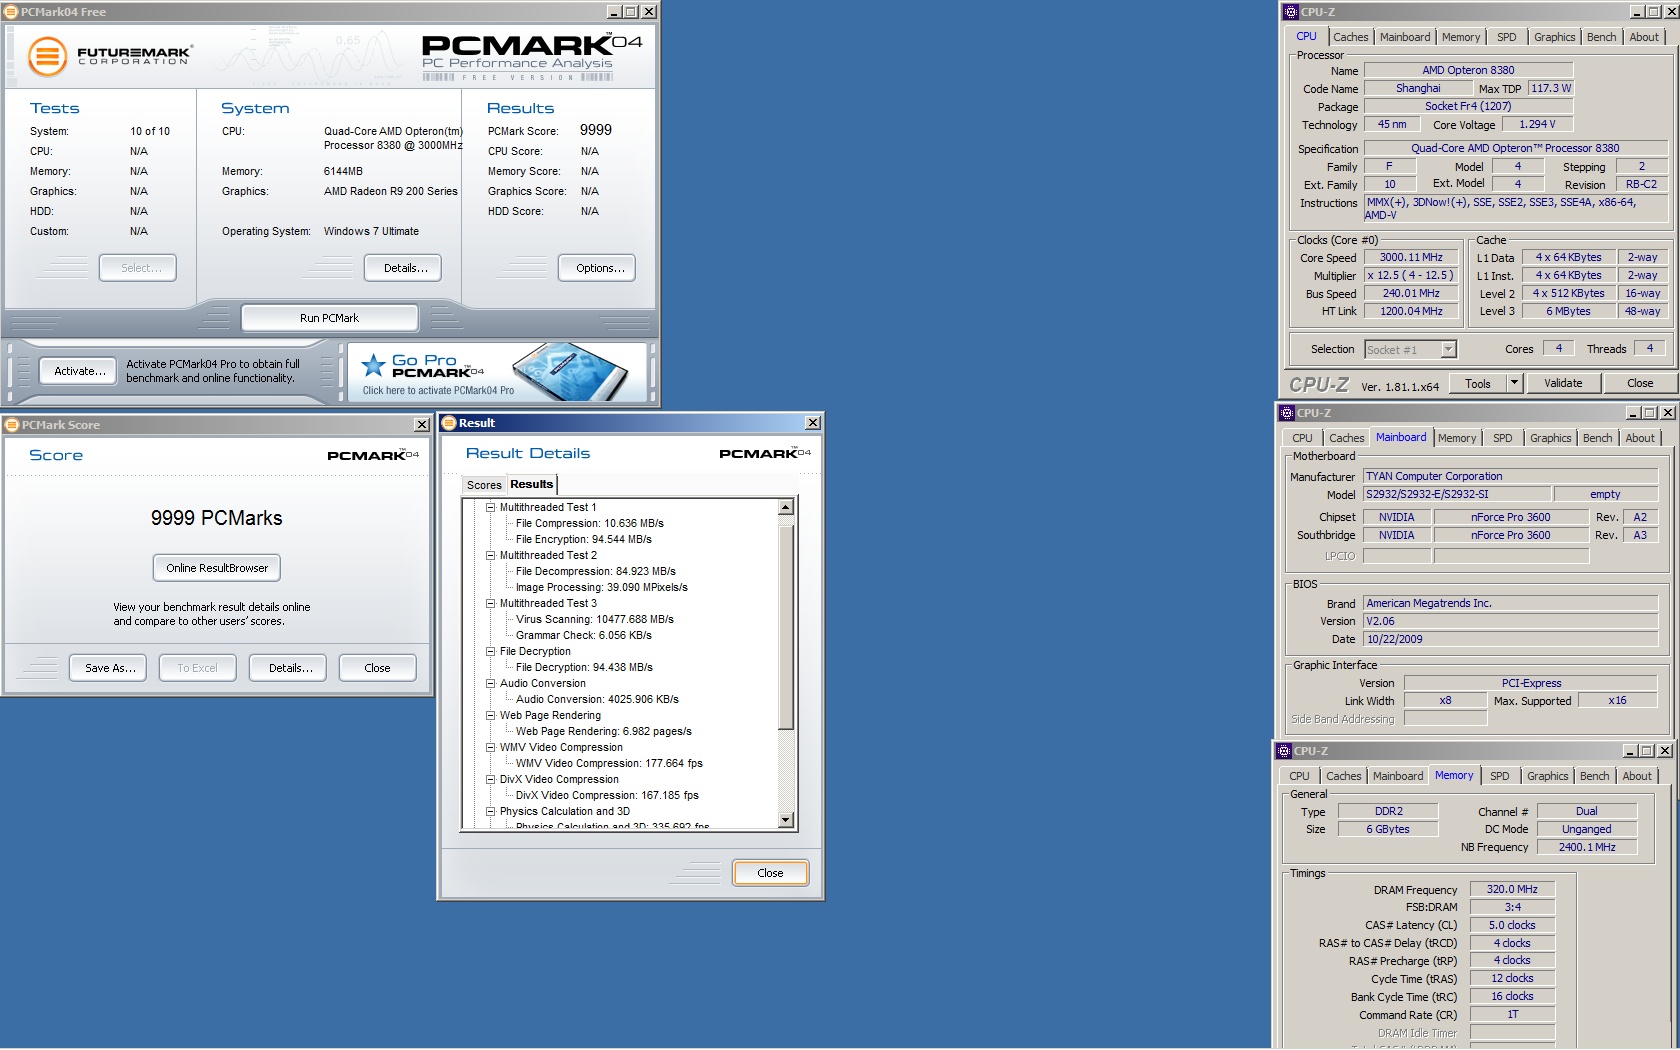Click the Go Pro PCMark04 banner

[x=498, y=372]
